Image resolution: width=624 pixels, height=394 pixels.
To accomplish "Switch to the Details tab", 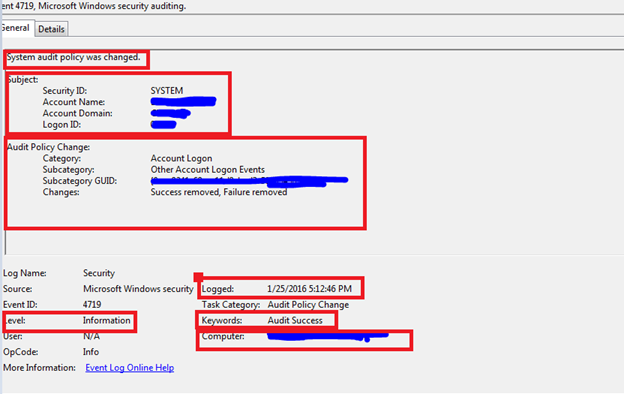I will 51,29.
